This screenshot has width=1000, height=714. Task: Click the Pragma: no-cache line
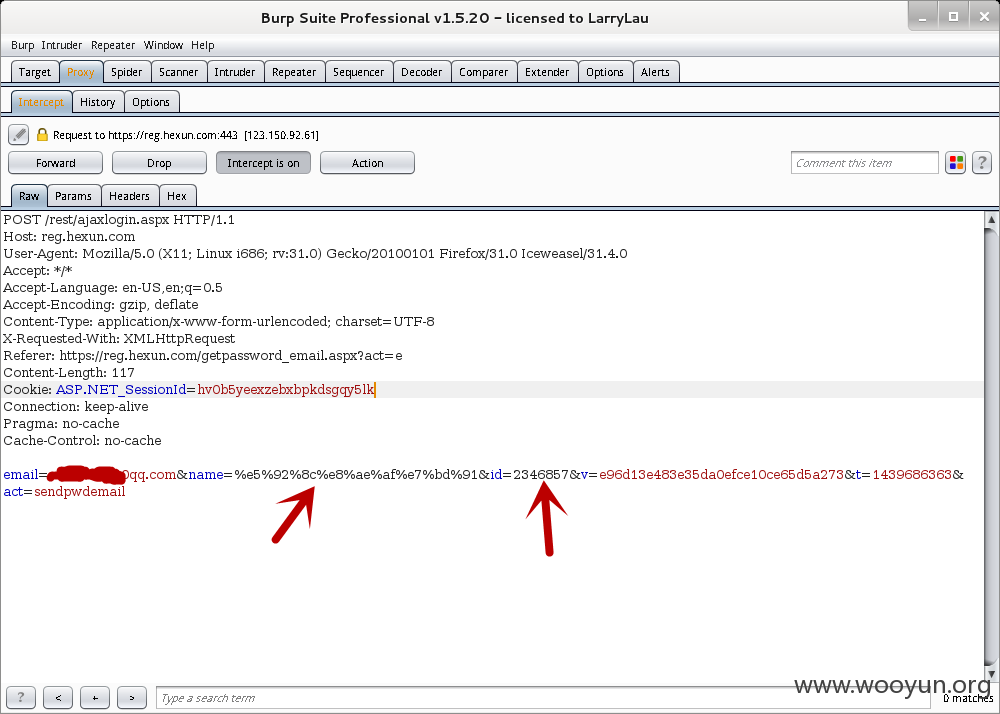click(61, 423)
